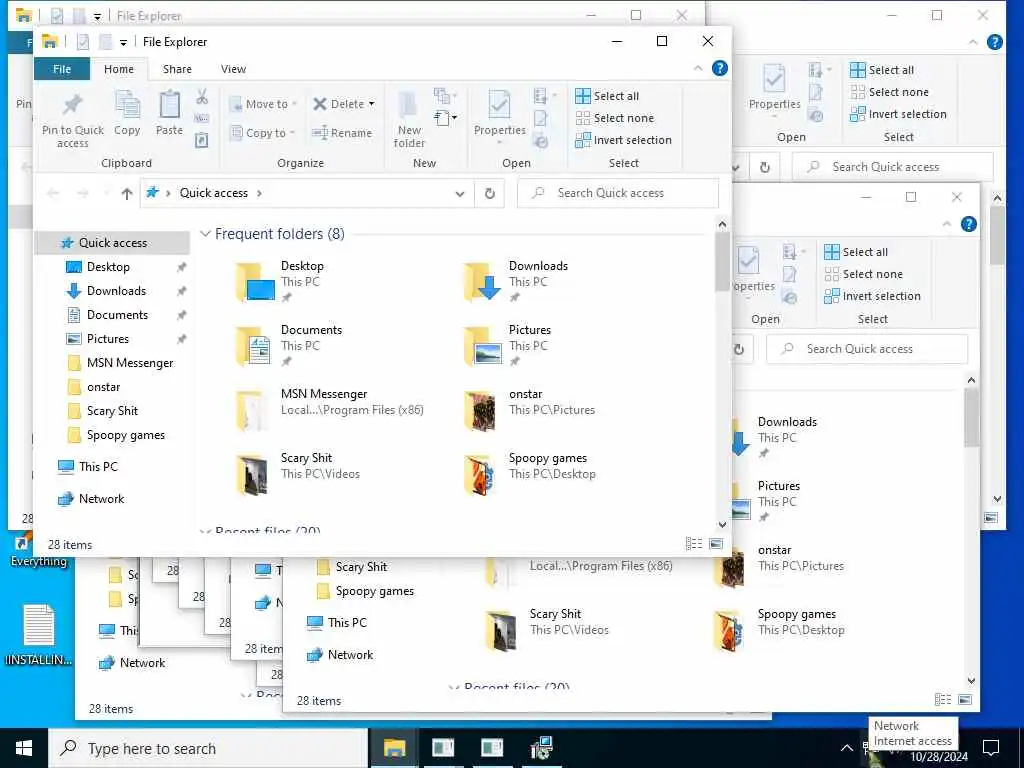
Task: Open the INSTALLIN text file on desktop
Action: click(x=39, y=635)
